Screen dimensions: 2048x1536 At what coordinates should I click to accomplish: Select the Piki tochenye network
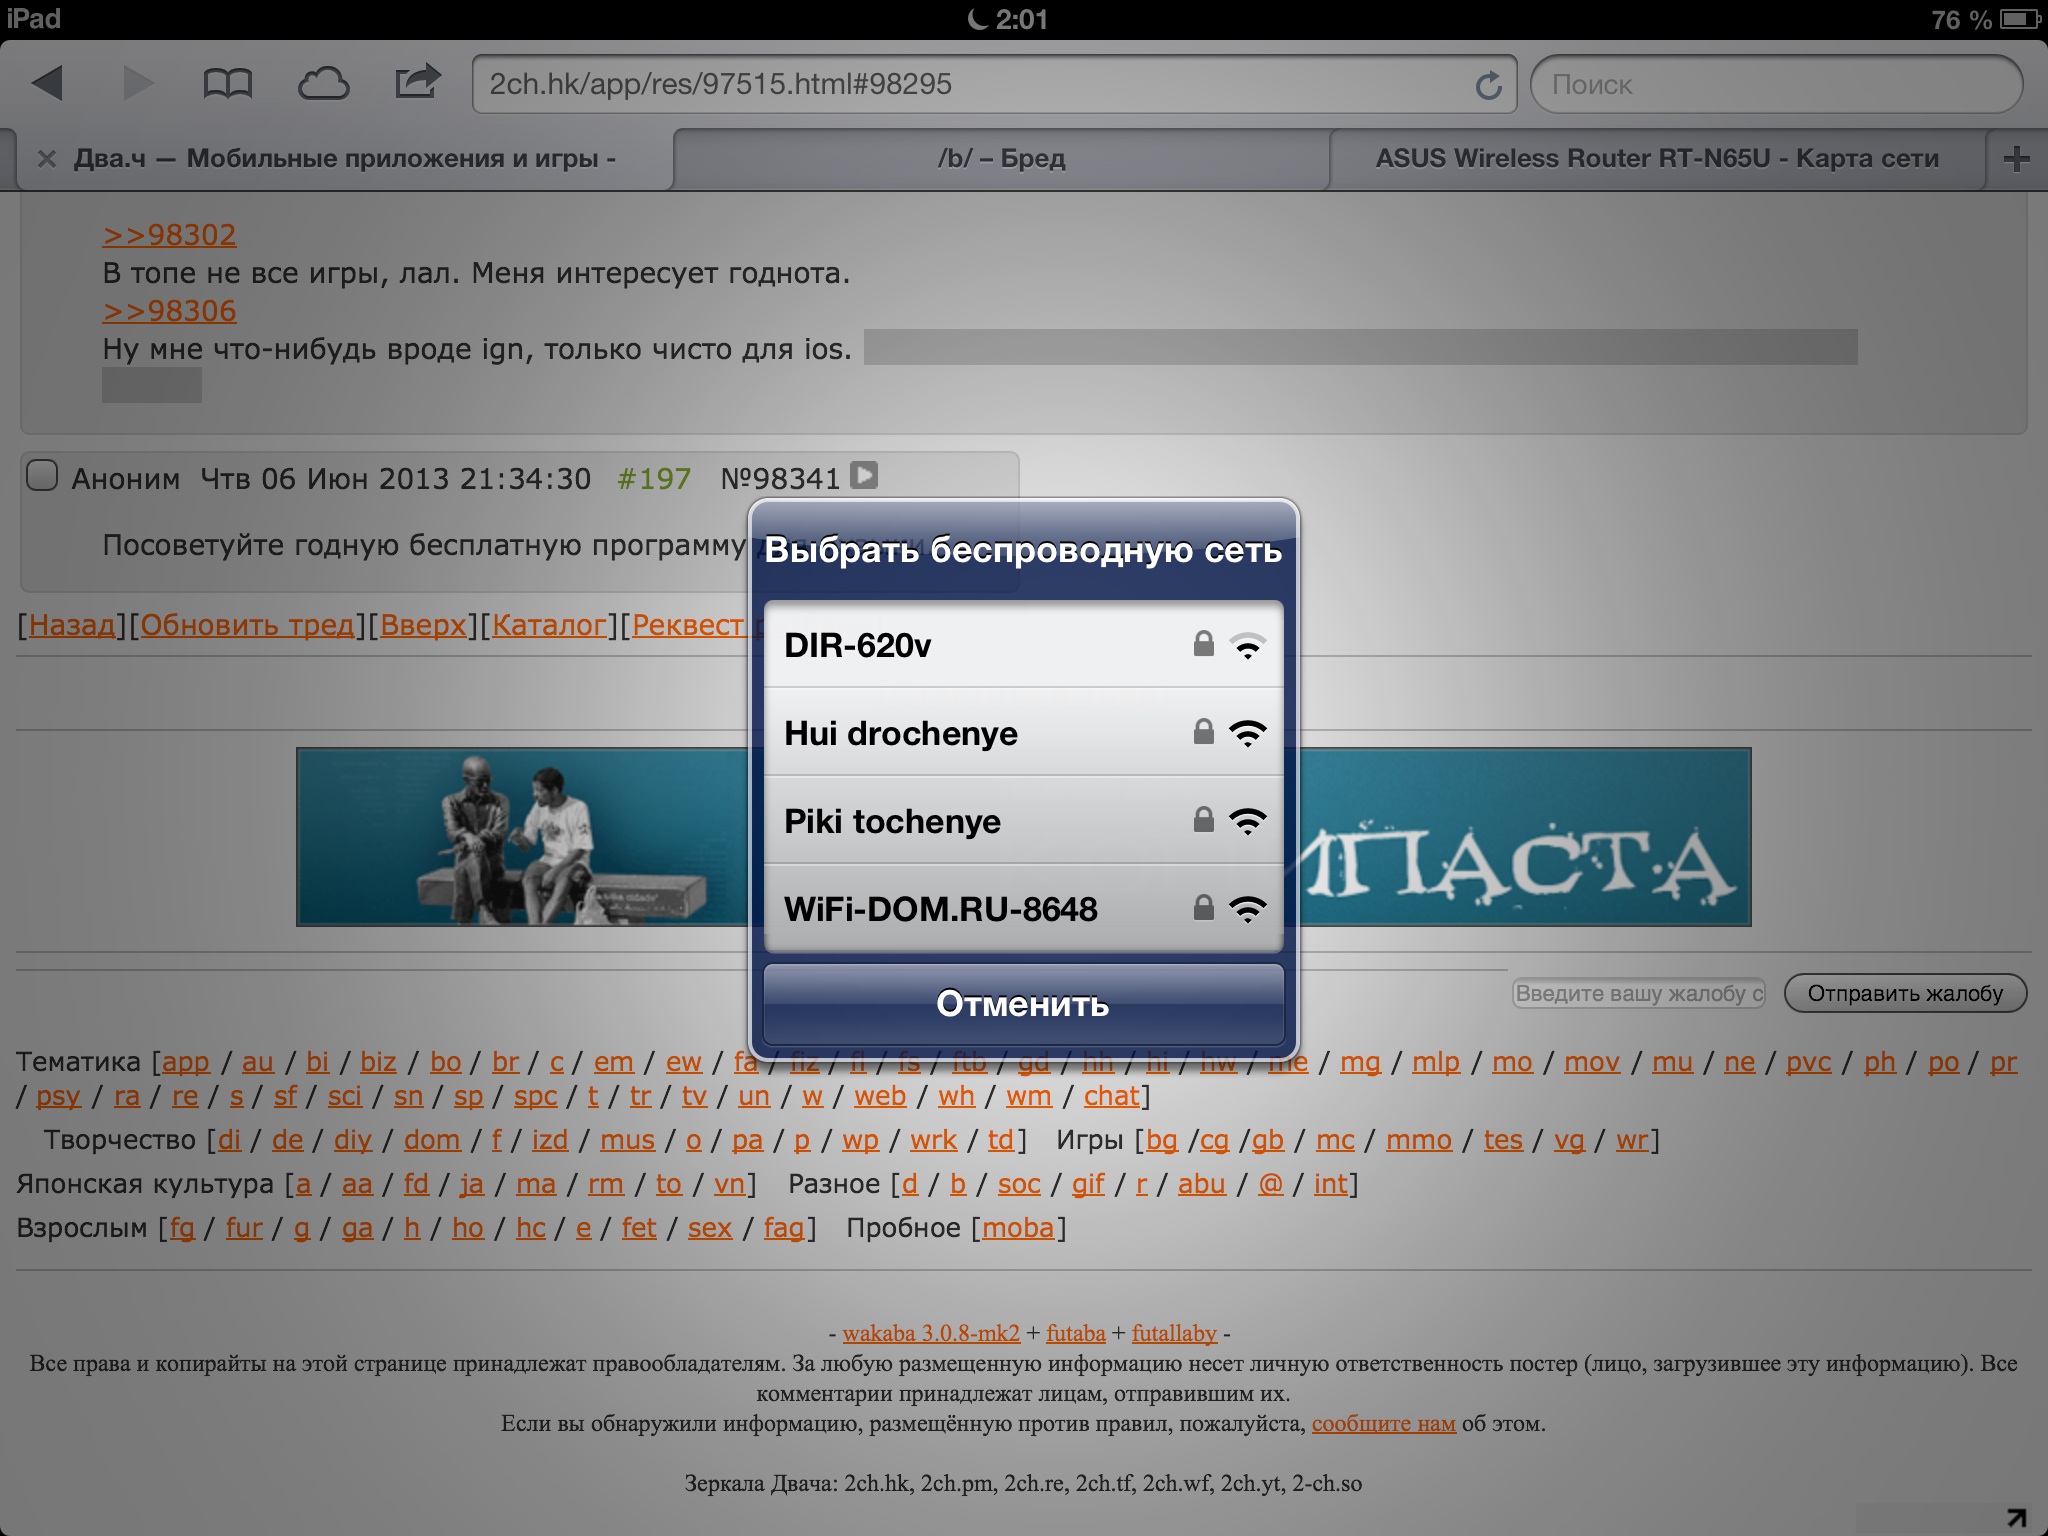[x=1023, y=820]
